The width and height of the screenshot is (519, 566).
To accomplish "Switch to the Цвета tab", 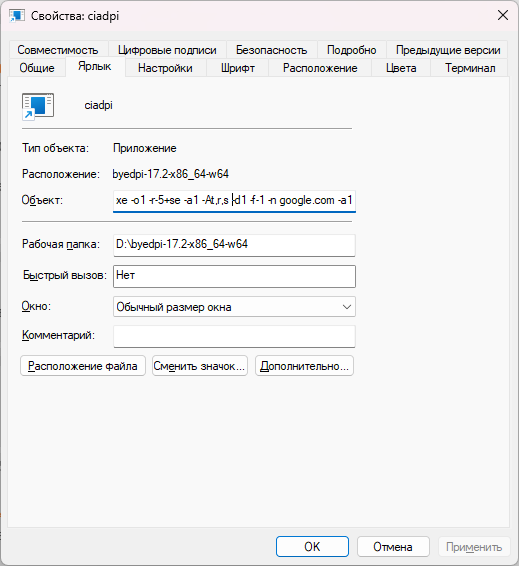I will (x=401, y=68).
